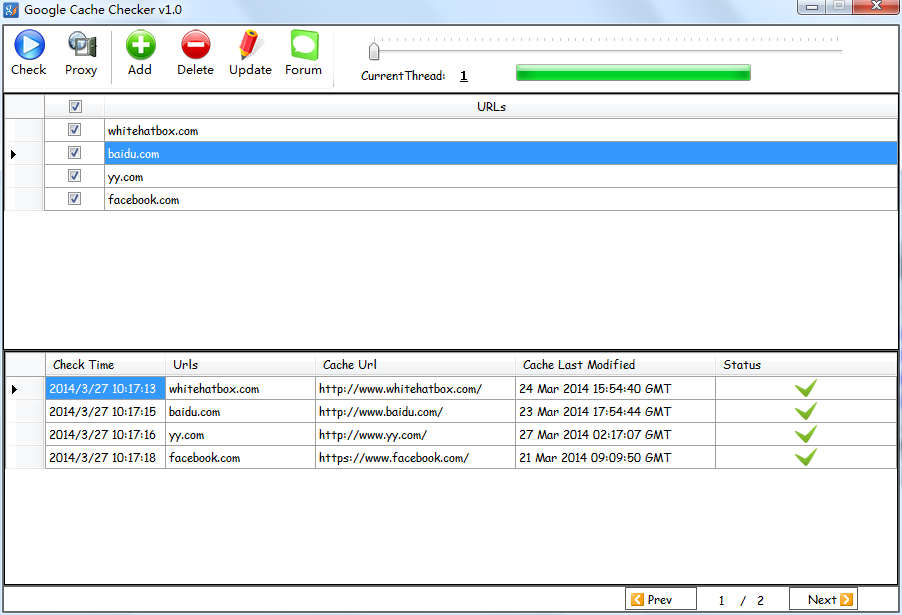Click green checkmark status for whitehatbox.com
The width and height of the screenshot is (902, 615).
point(806,388)
